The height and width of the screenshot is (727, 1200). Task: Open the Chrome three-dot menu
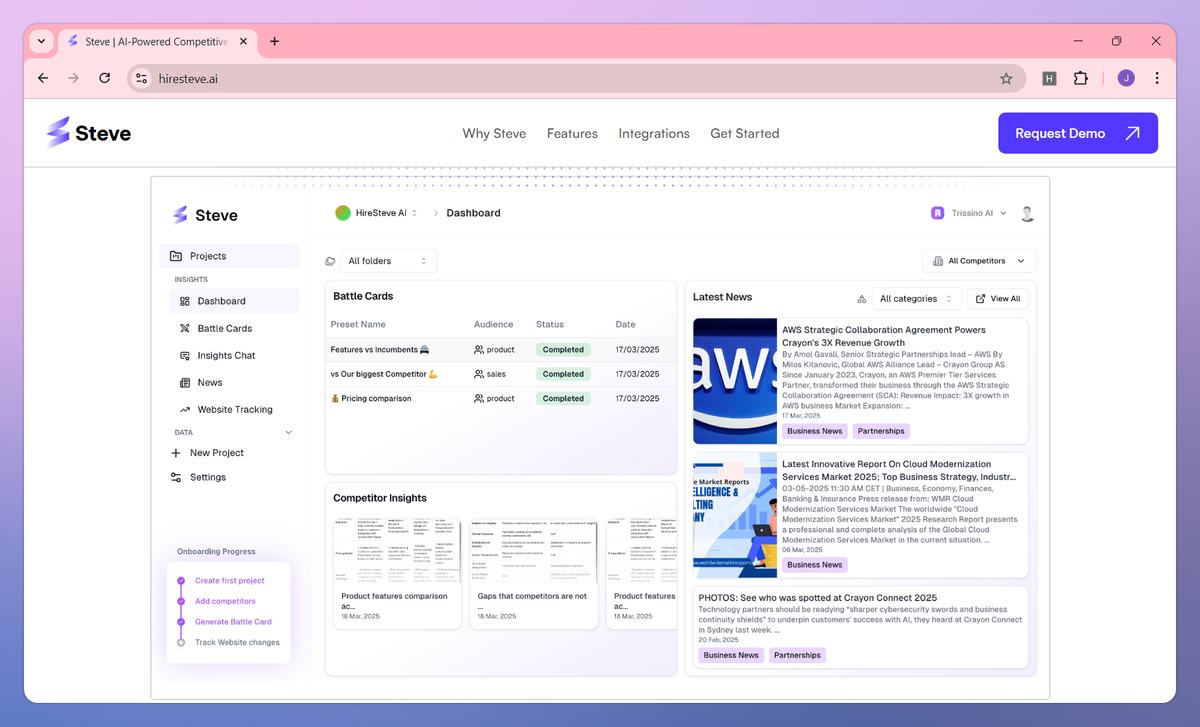tap(1157, 78)
